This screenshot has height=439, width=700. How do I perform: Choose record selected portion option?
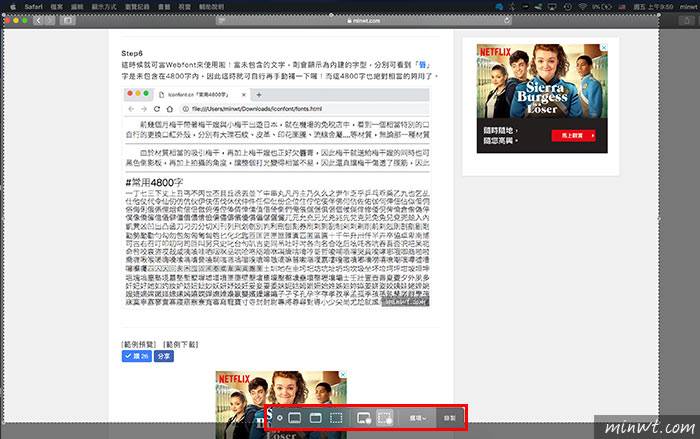tap(385, 417)
